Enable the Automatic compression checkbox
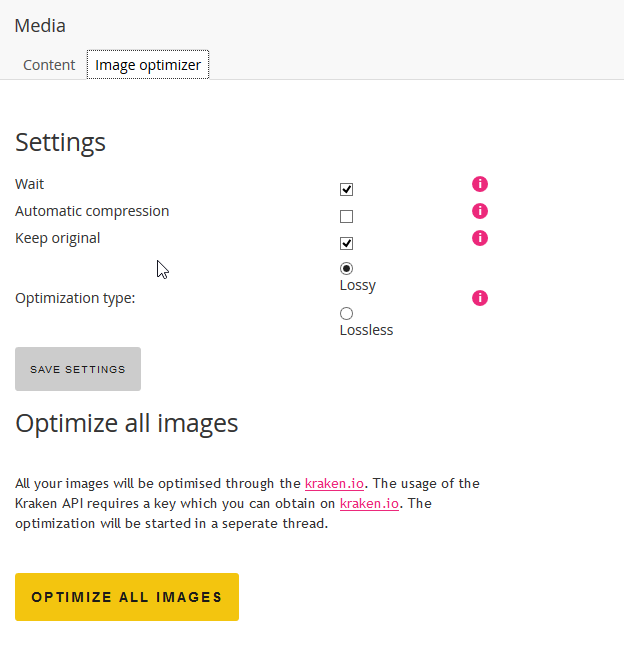 (346, 216)
